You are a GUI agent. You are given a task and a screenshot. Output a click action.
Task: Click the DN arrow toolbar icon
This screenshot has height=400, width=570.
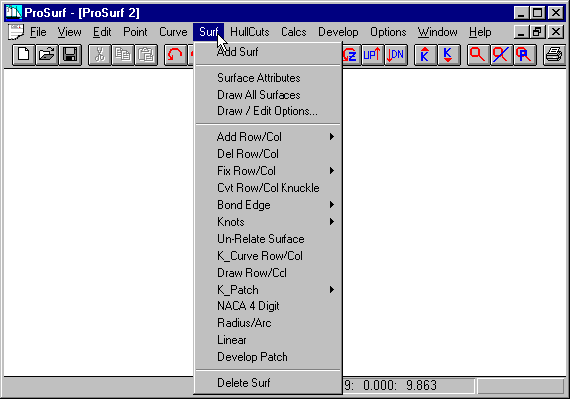[396, 55]
